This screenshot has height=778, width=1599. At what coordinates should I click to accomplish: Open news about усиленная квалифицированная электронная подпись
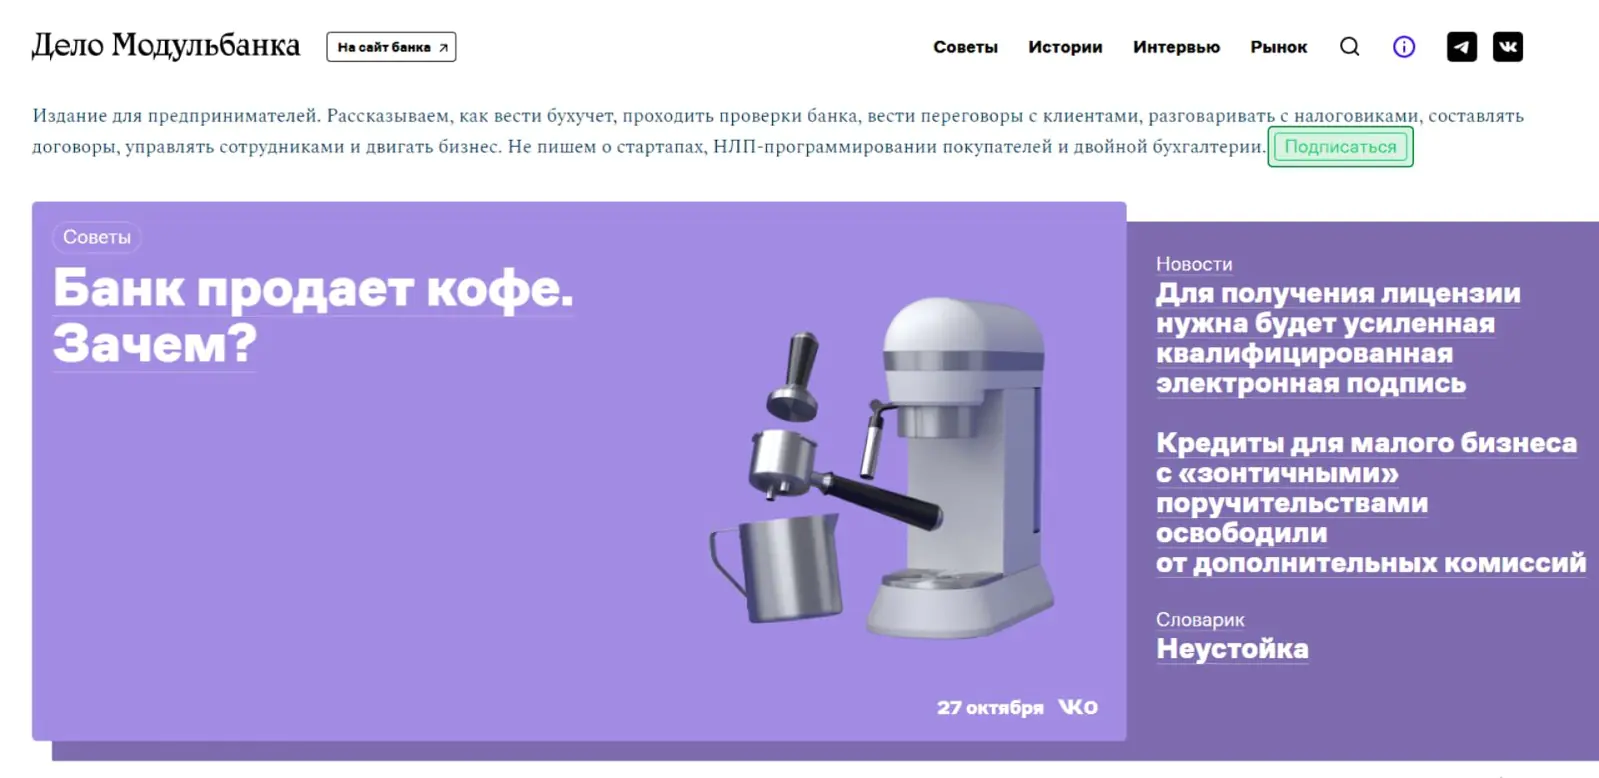coord(1338,338)
